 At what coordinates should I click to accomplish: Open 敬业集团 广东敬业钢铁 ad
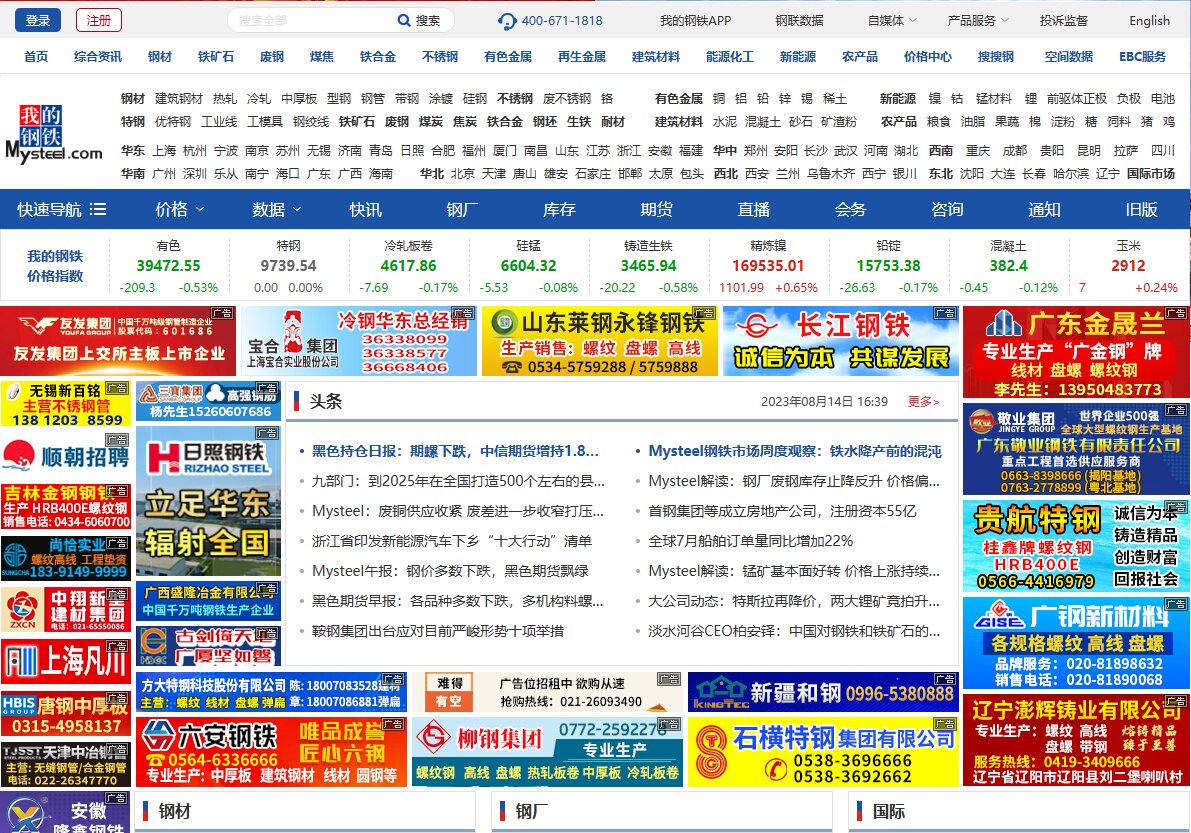(1076, 450)
